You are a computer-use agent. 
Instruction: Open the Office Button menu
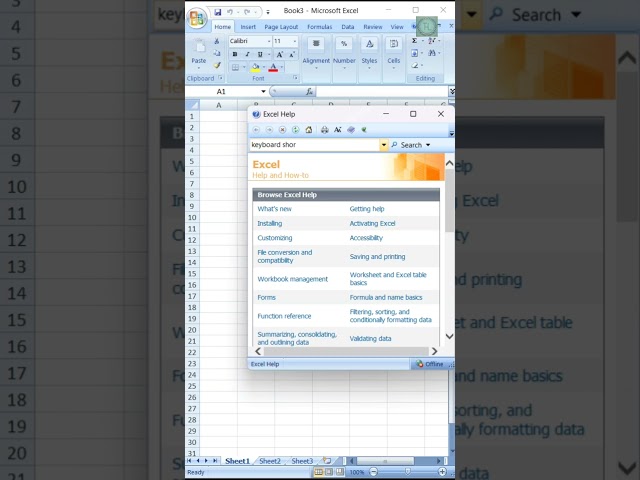197,19
